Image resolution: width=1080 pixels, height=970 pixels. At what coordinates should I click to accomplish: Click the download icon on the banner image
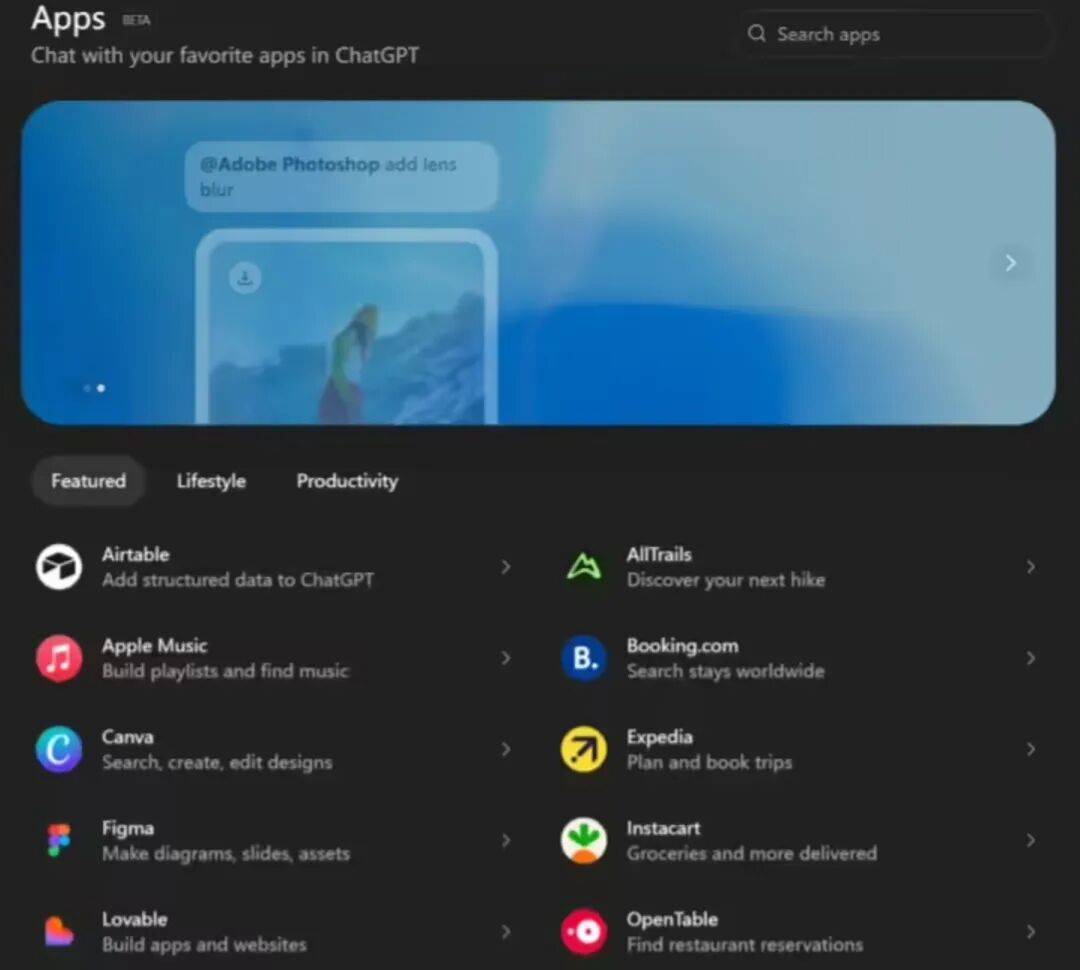[245, 278]
